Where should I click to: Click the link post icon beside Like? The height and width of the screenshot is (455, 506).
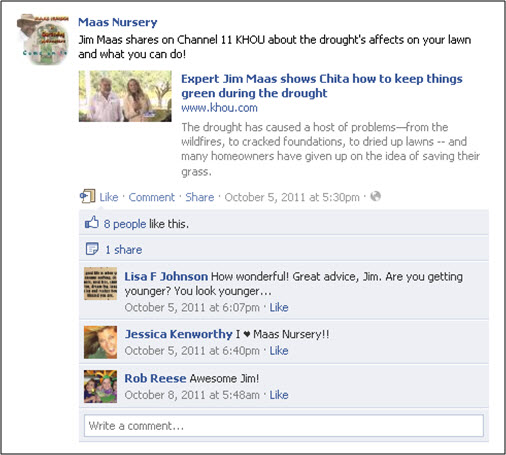pyautogui.click(x=88, y=196)
